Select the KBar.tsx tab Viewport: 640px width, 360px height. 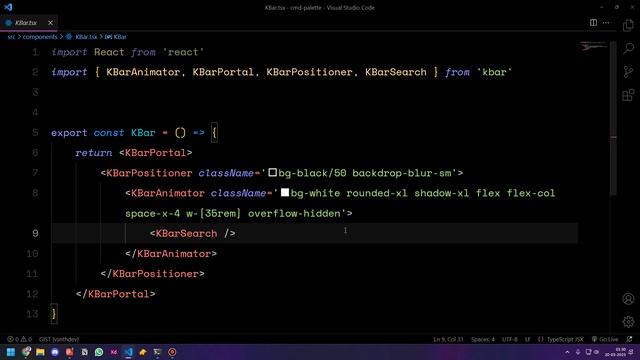pyautogui.click(x=29, y=23)
